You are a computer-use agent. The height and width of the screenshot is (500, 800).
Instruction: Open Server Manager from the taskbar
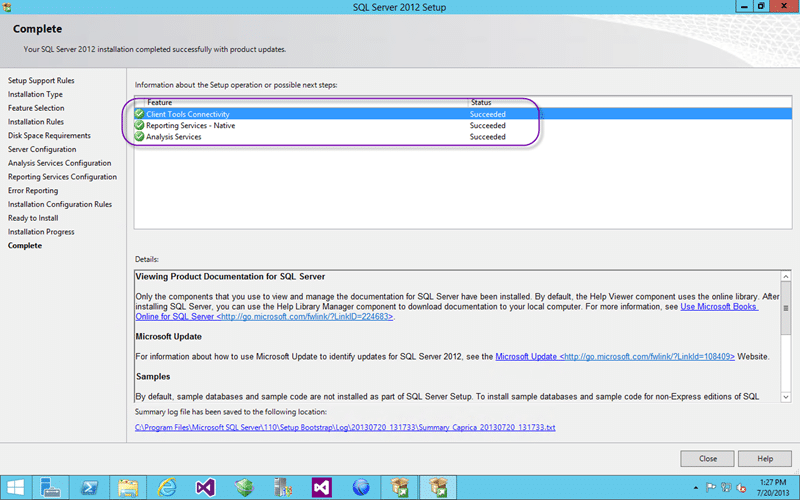[x=52, y=487]
